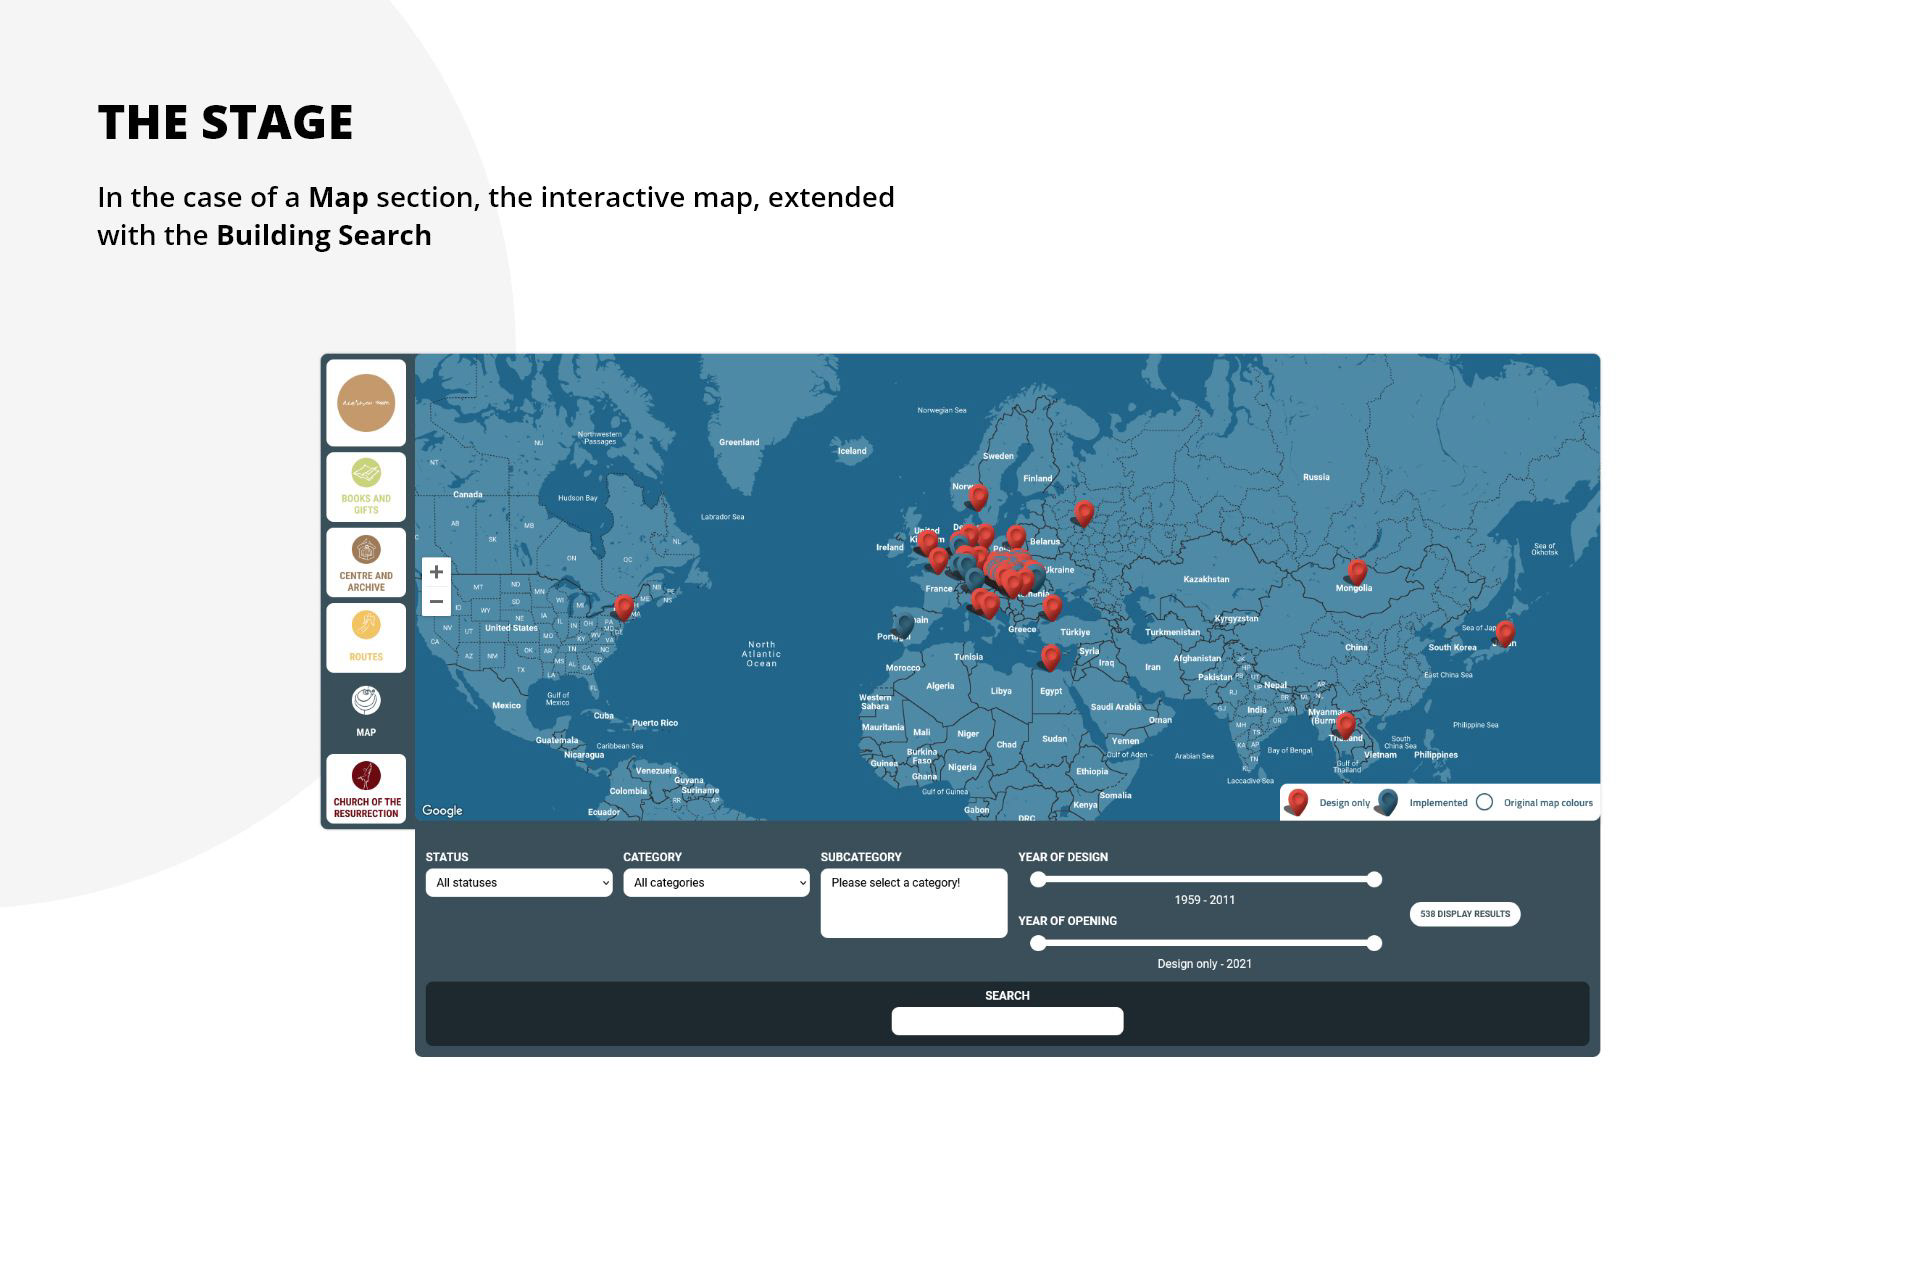Zoom in on the map
Screen dimensions: 1920x1280
click(x=436, y=572)
